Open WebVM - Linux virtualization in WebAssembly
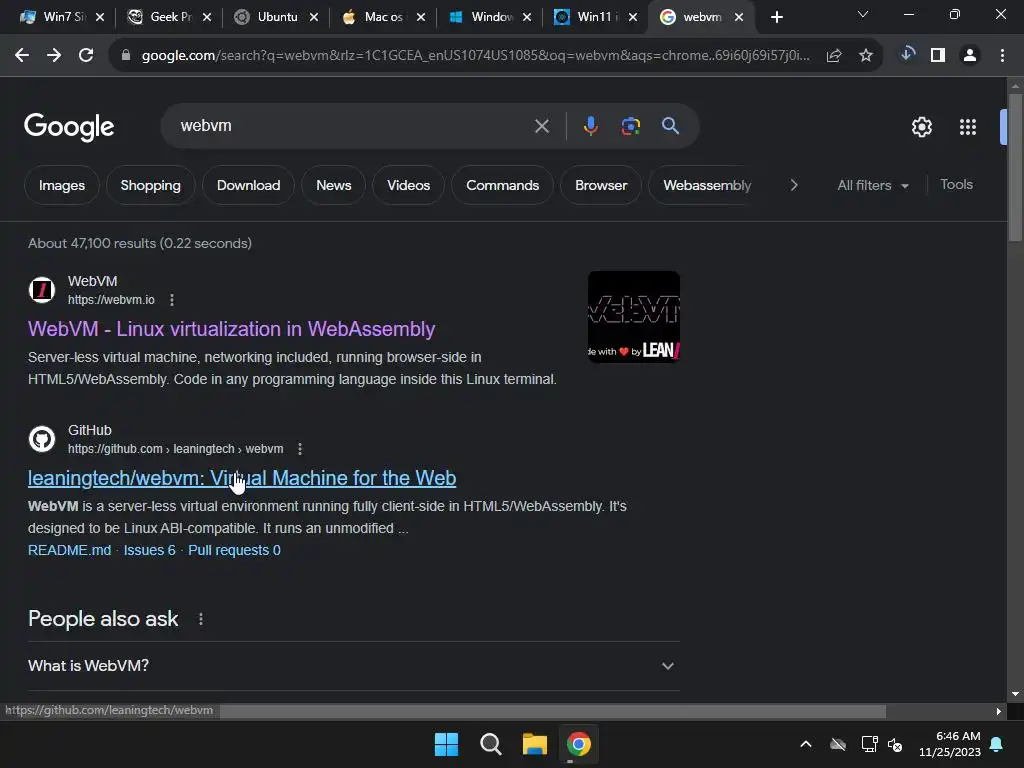Viewport: 1024px width, 768px height. (x=231, y=329)
